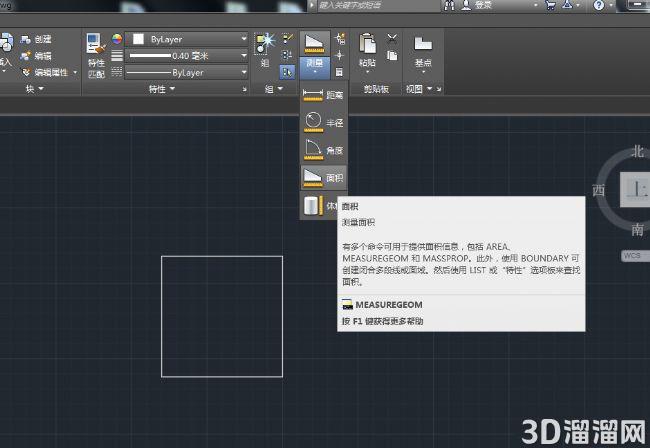The width and height of the screenshot is (650, 448).
Task: Click the binoculars search icon
Action: (449, 5)
